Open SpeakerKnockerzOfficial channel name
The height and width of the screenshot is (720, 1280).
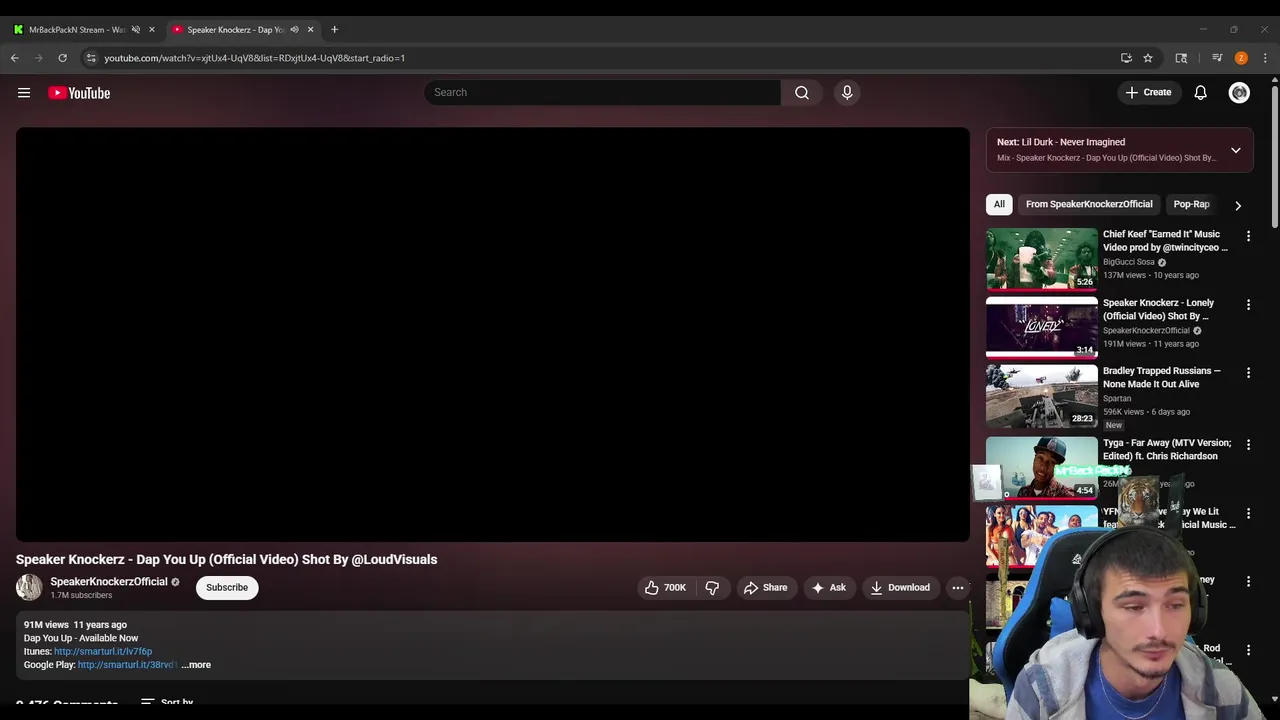tap(109, 581)
